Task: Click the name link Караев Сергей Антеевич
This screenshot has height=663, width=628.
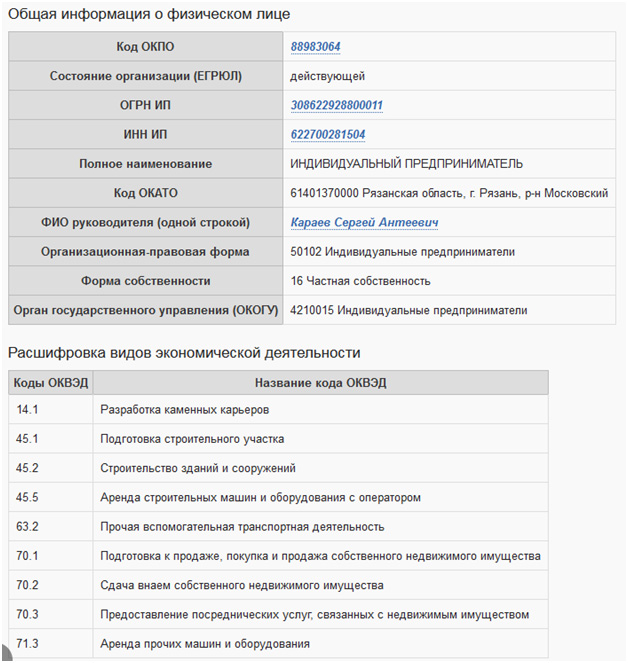Action: [365, 222]
